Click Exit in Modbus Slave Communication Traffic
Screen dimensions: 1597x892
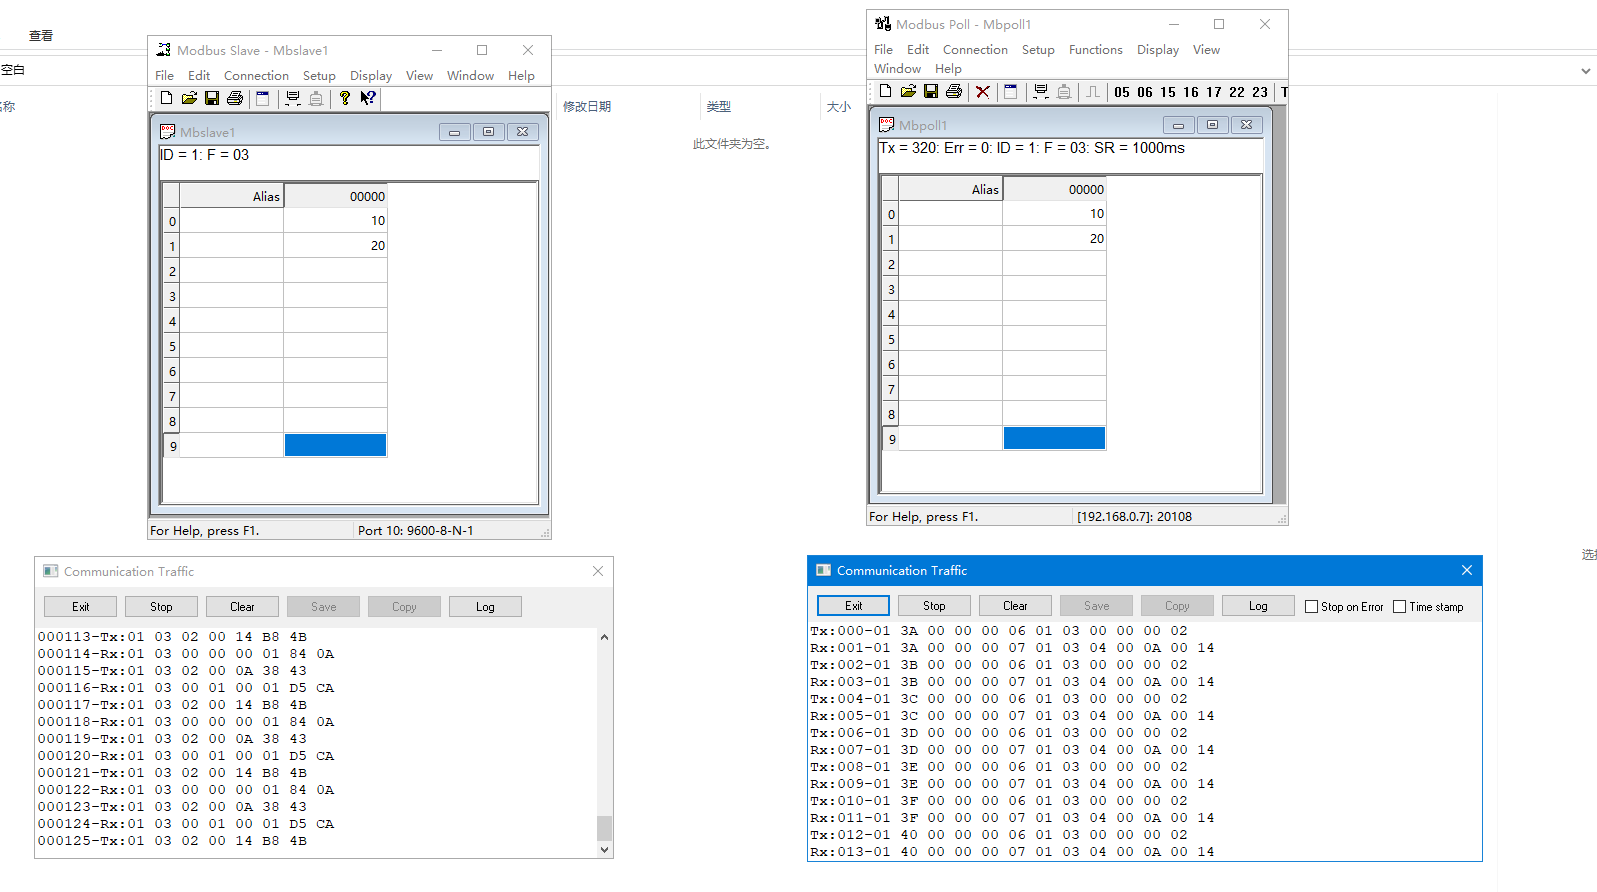(x=80, y=606)
